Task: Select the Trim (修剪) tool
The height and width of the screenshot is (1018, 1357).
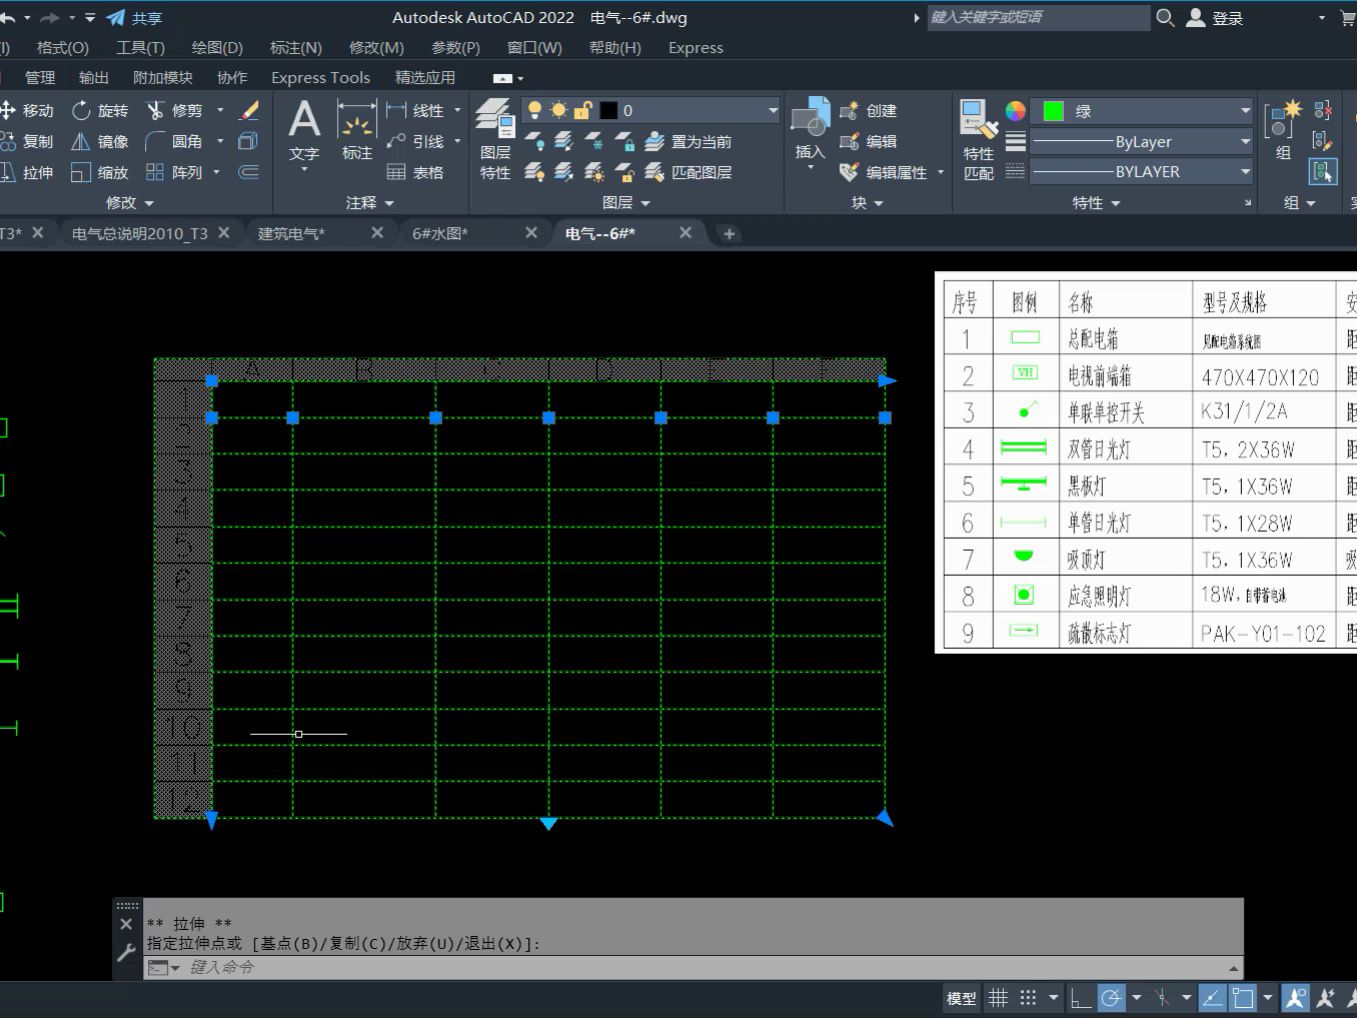Action: pos(175,110)
